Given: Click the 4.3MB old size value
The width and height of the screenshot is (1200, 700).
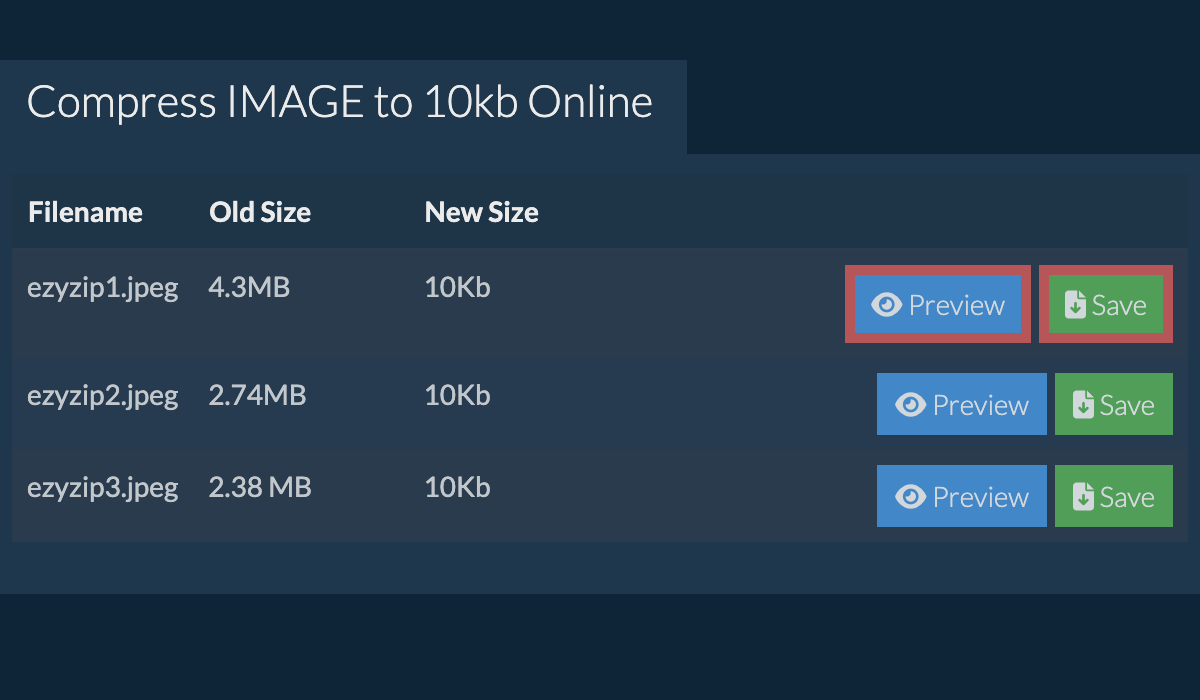Looking at the screenshot, I should pyautogui.click(x=249, y=289).
